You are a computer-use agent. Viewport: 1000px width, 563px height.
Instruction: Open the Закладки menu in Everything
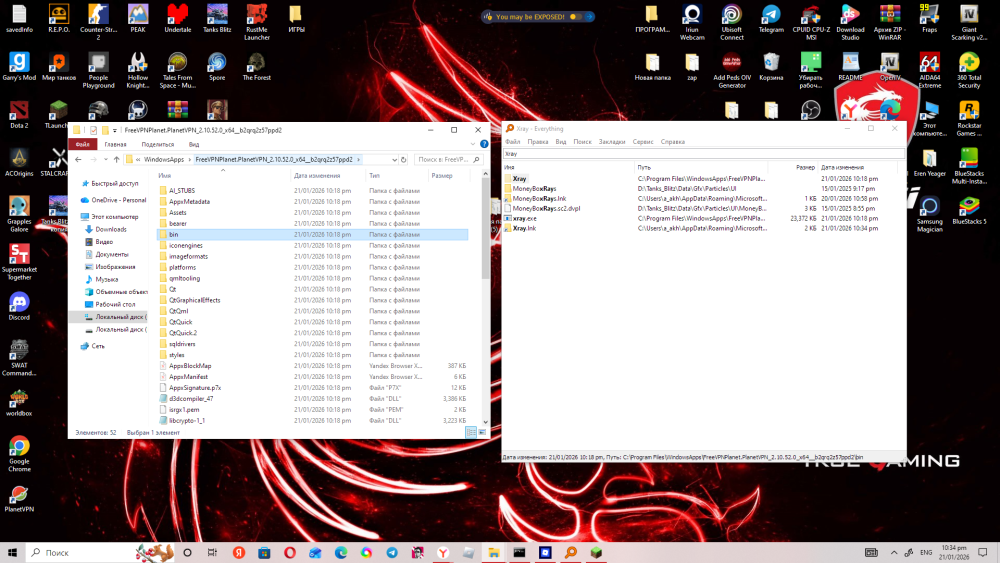(612, 142)
